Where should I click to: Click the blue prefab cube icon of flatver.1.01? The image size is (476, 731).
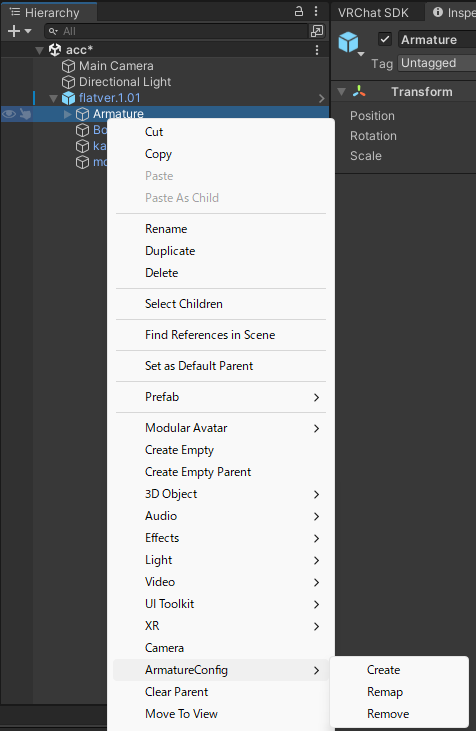pyautogui.click(x=69, y=98)
